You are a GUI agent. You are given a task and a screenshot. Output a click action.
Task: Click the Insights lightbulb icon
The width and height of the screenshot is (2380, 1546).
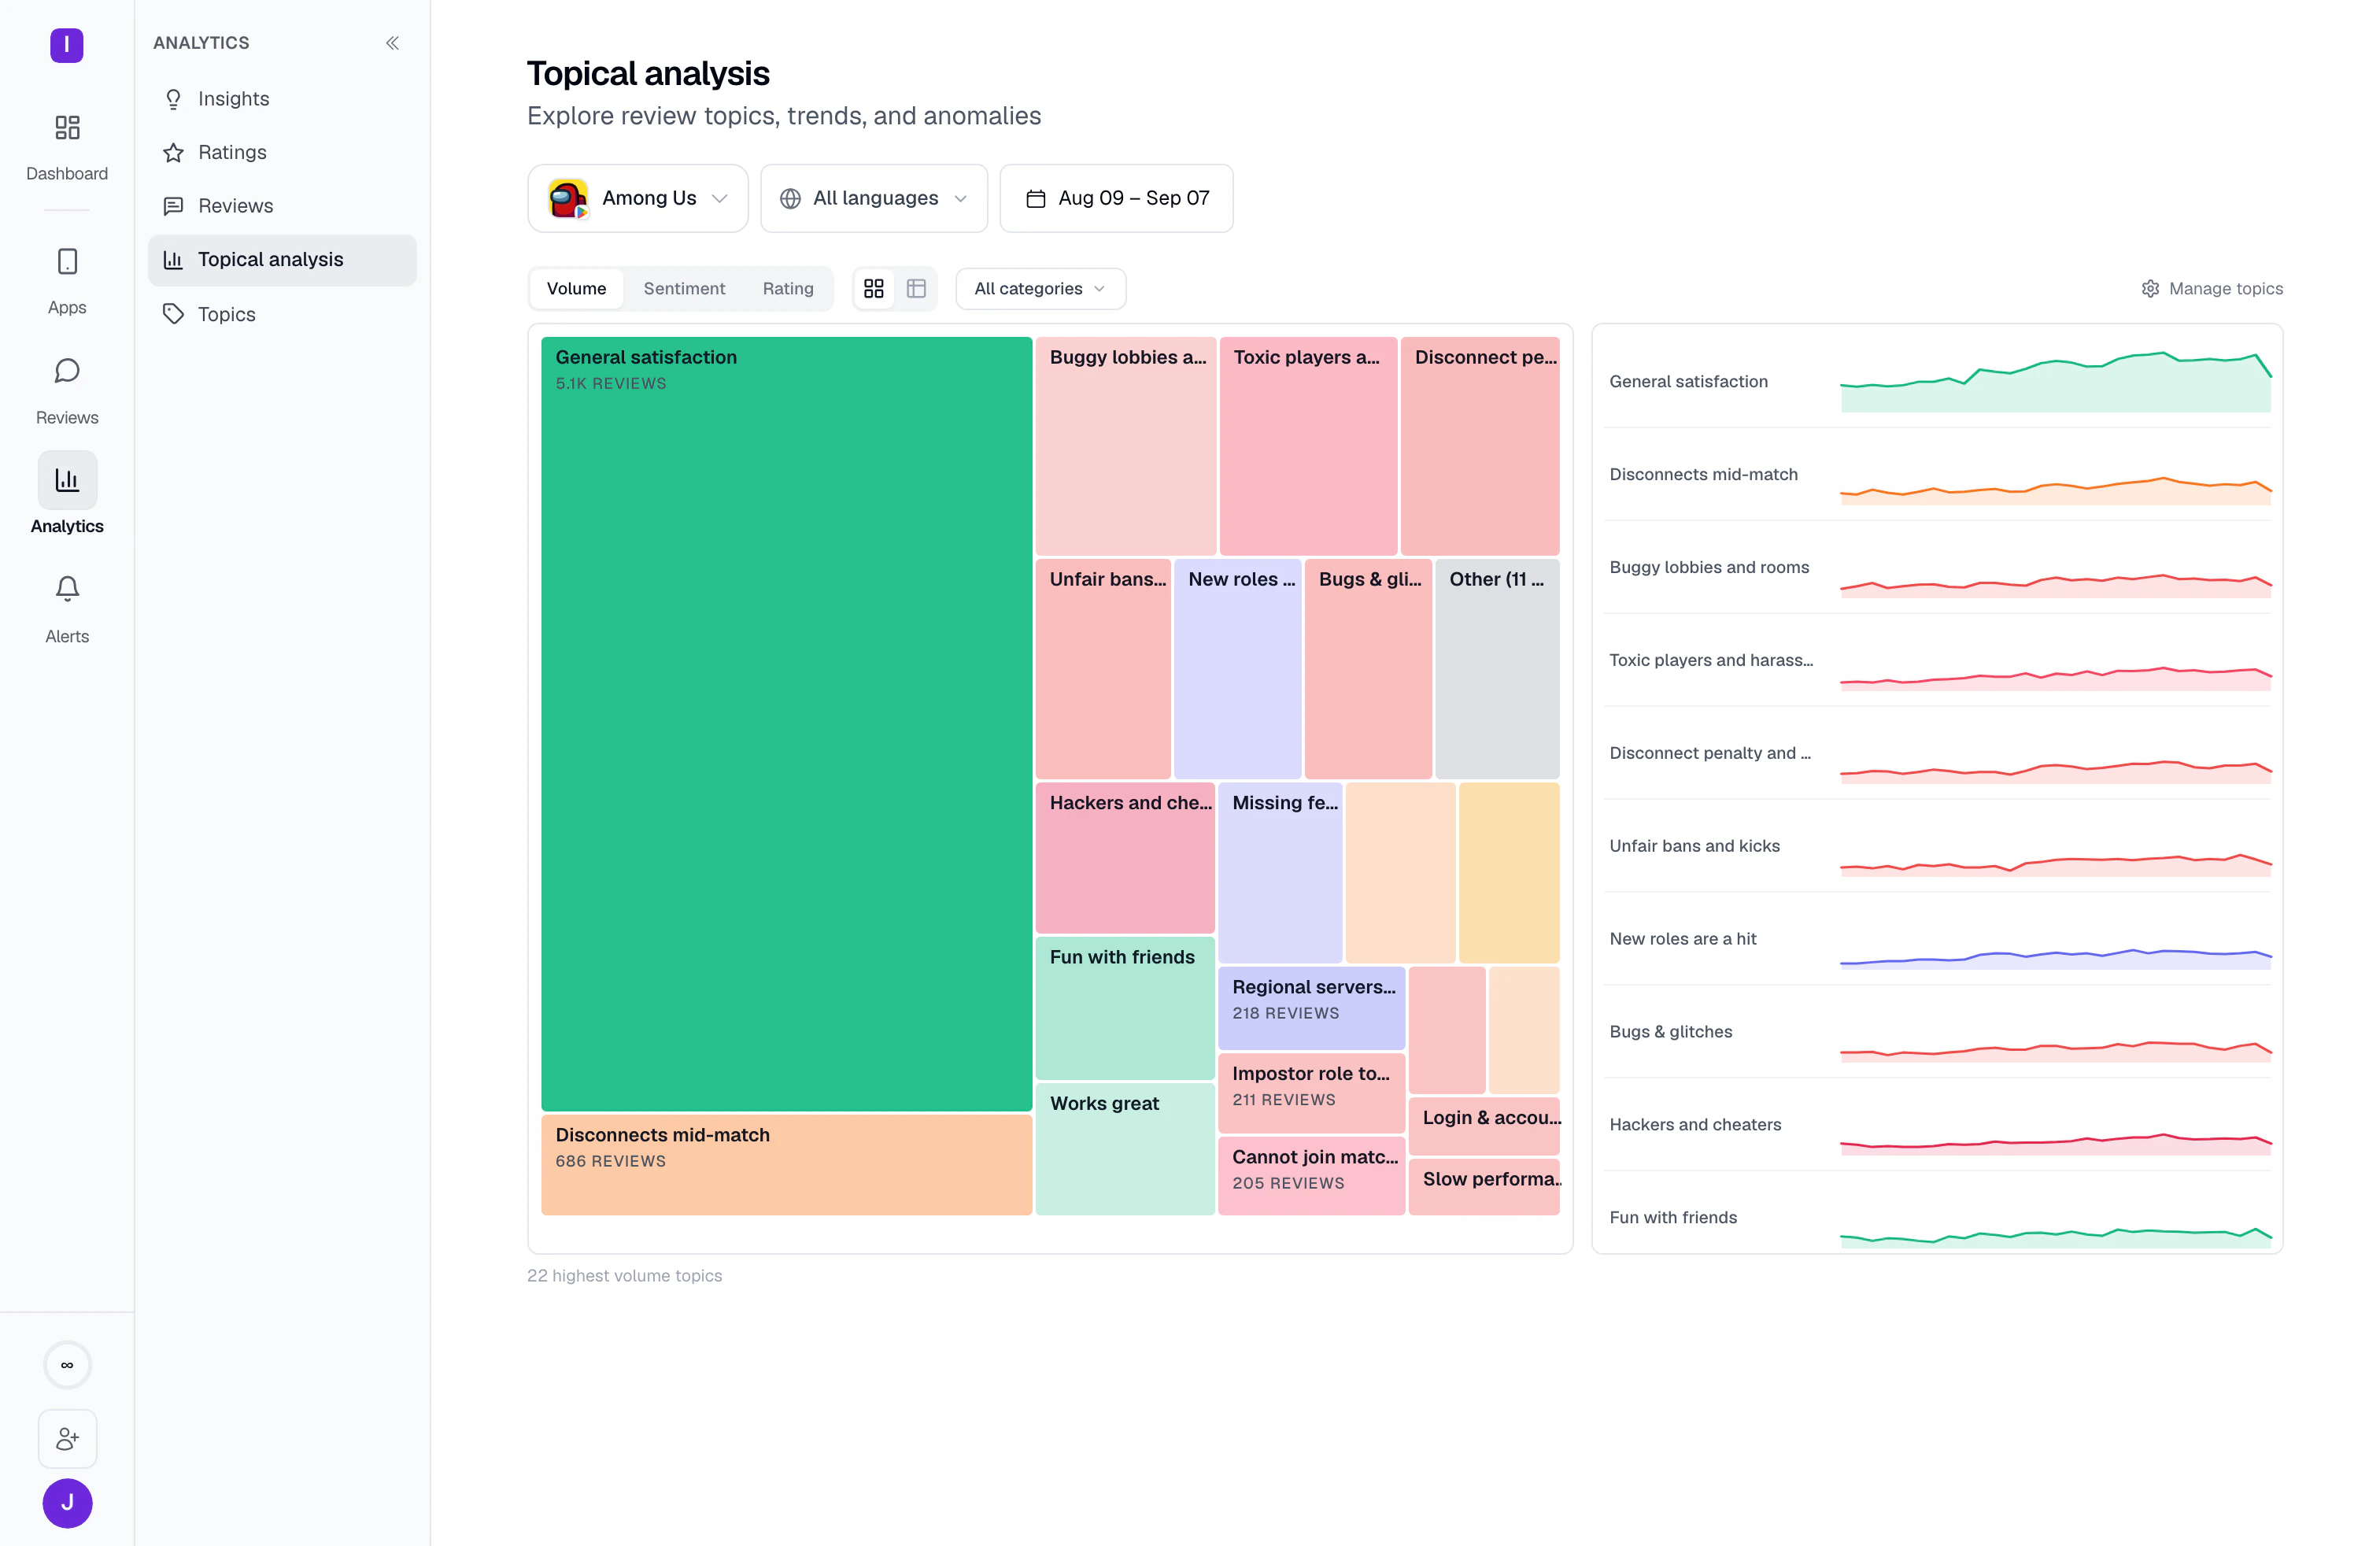click(173, 99)
